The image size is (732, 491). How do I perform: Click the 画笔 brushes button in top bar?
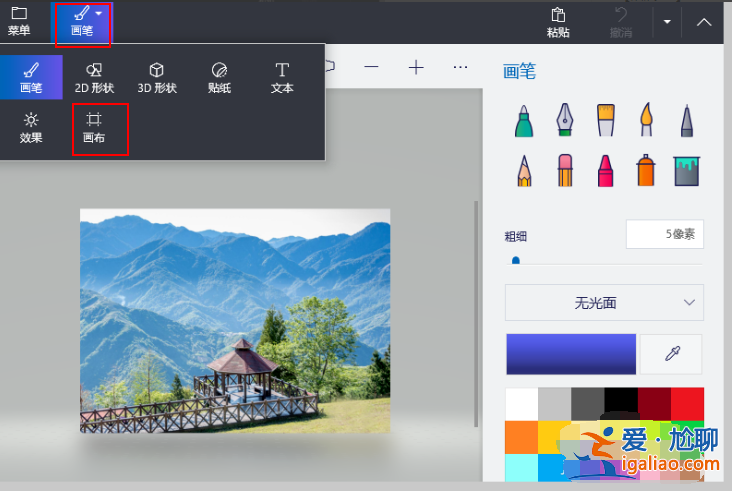pos(83,23)
